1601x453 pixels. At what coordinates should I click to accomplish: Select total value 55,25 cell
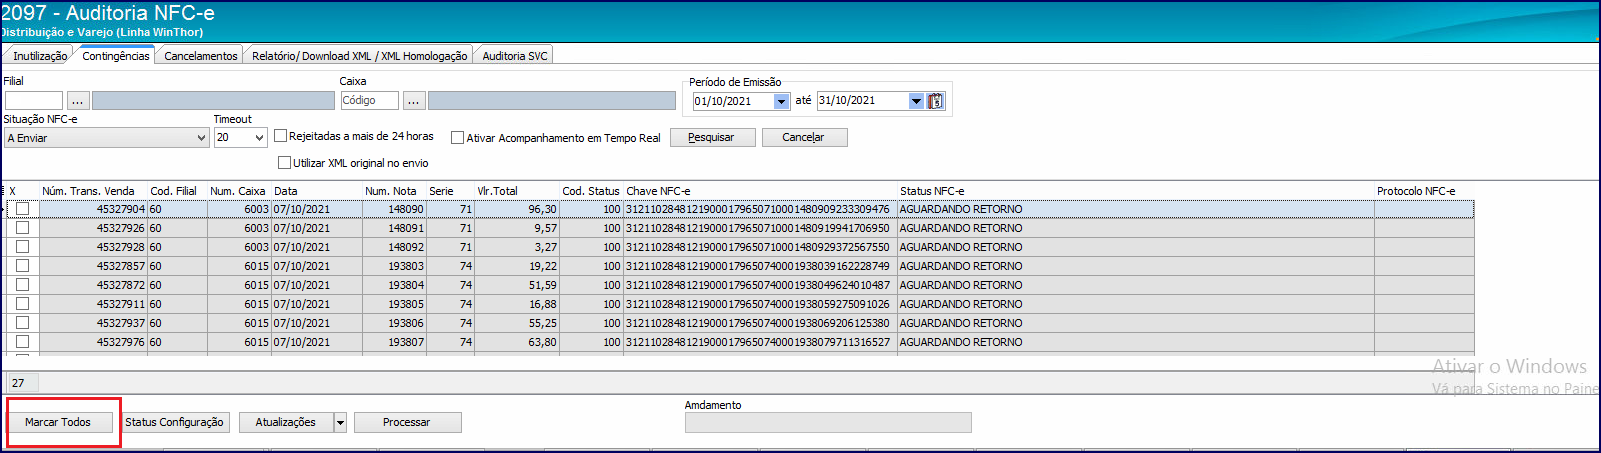pyautogui.click(x=517, y=323)
